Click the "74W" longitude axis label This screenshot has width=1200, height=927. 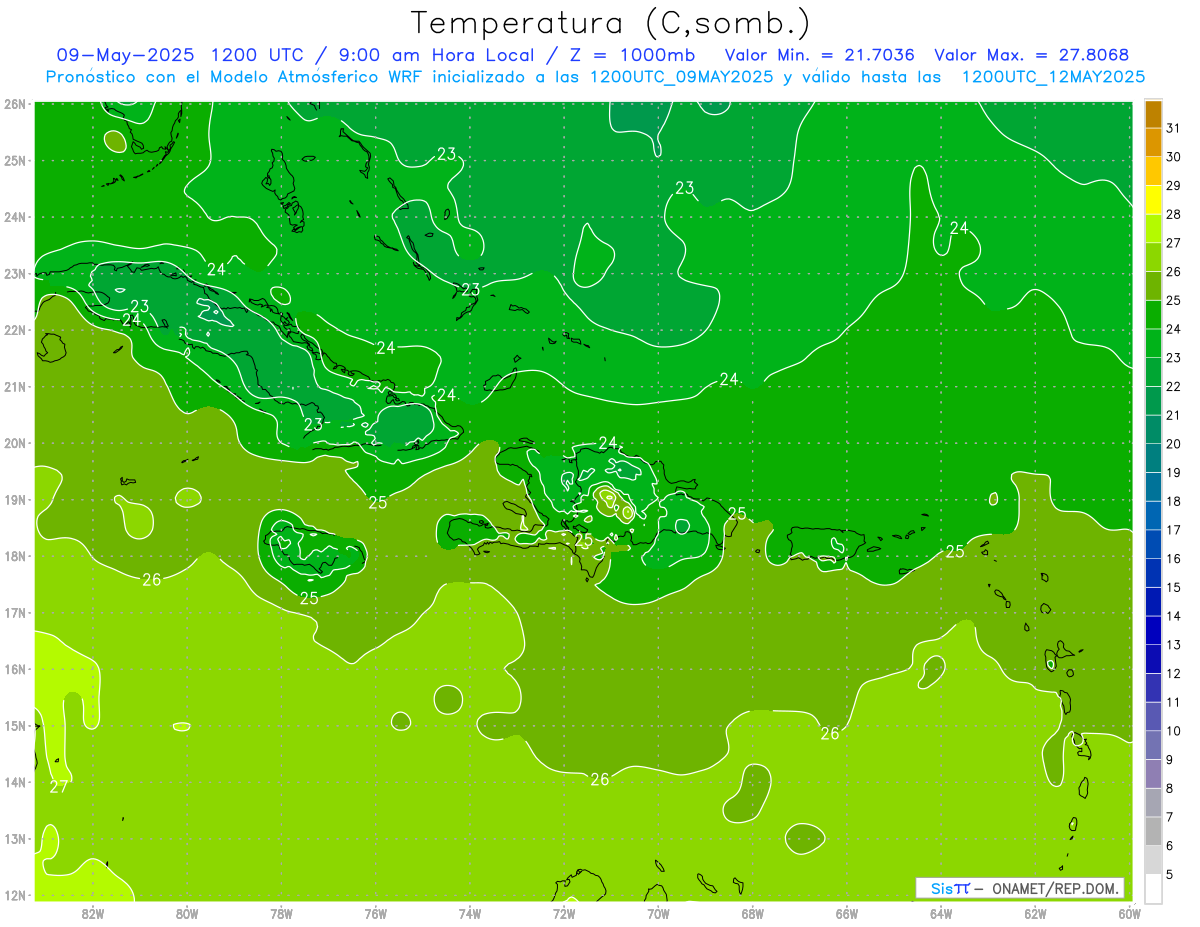(x=469, y=913)
